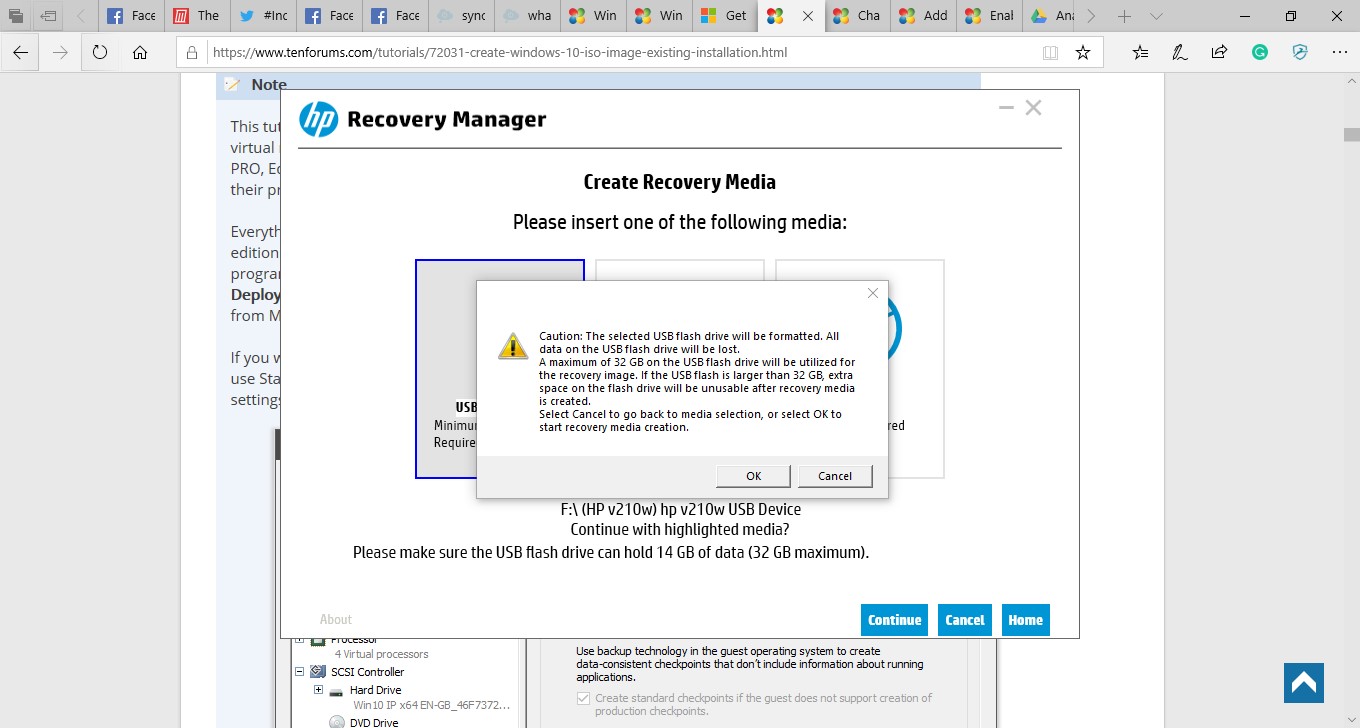Collapse the SCSI Controller tree node
The height and width of the screenshot is (728, 1360).
(x=299, y=672)
